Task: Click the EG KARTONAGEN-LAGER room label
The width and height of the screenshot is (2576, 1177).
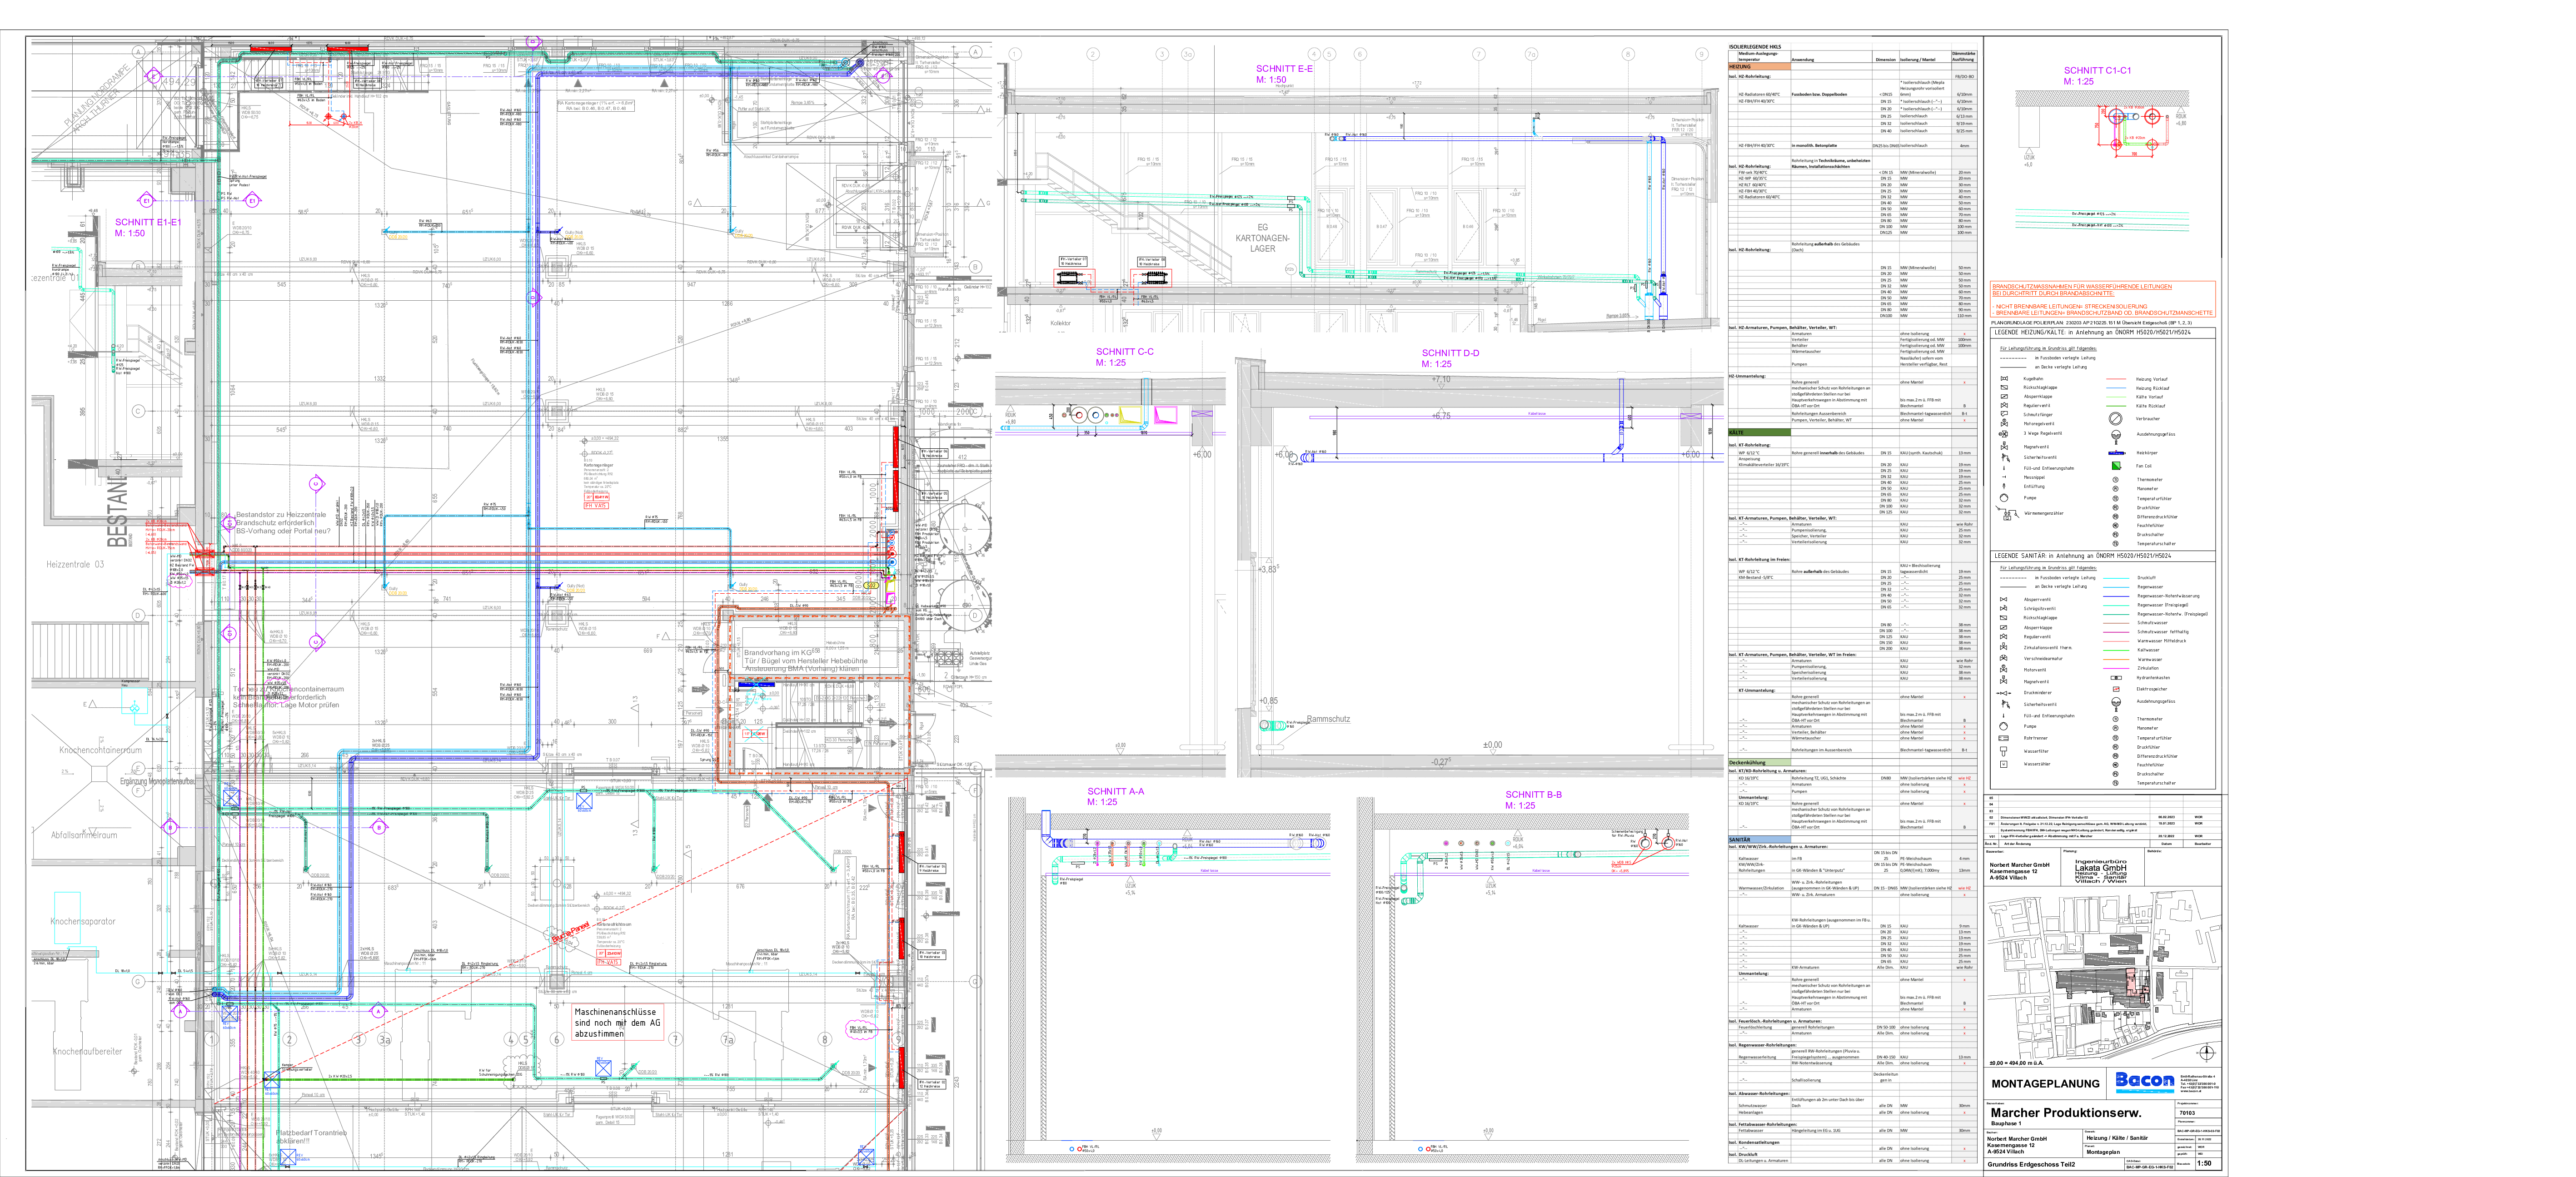Action: tap(1262, 238)
